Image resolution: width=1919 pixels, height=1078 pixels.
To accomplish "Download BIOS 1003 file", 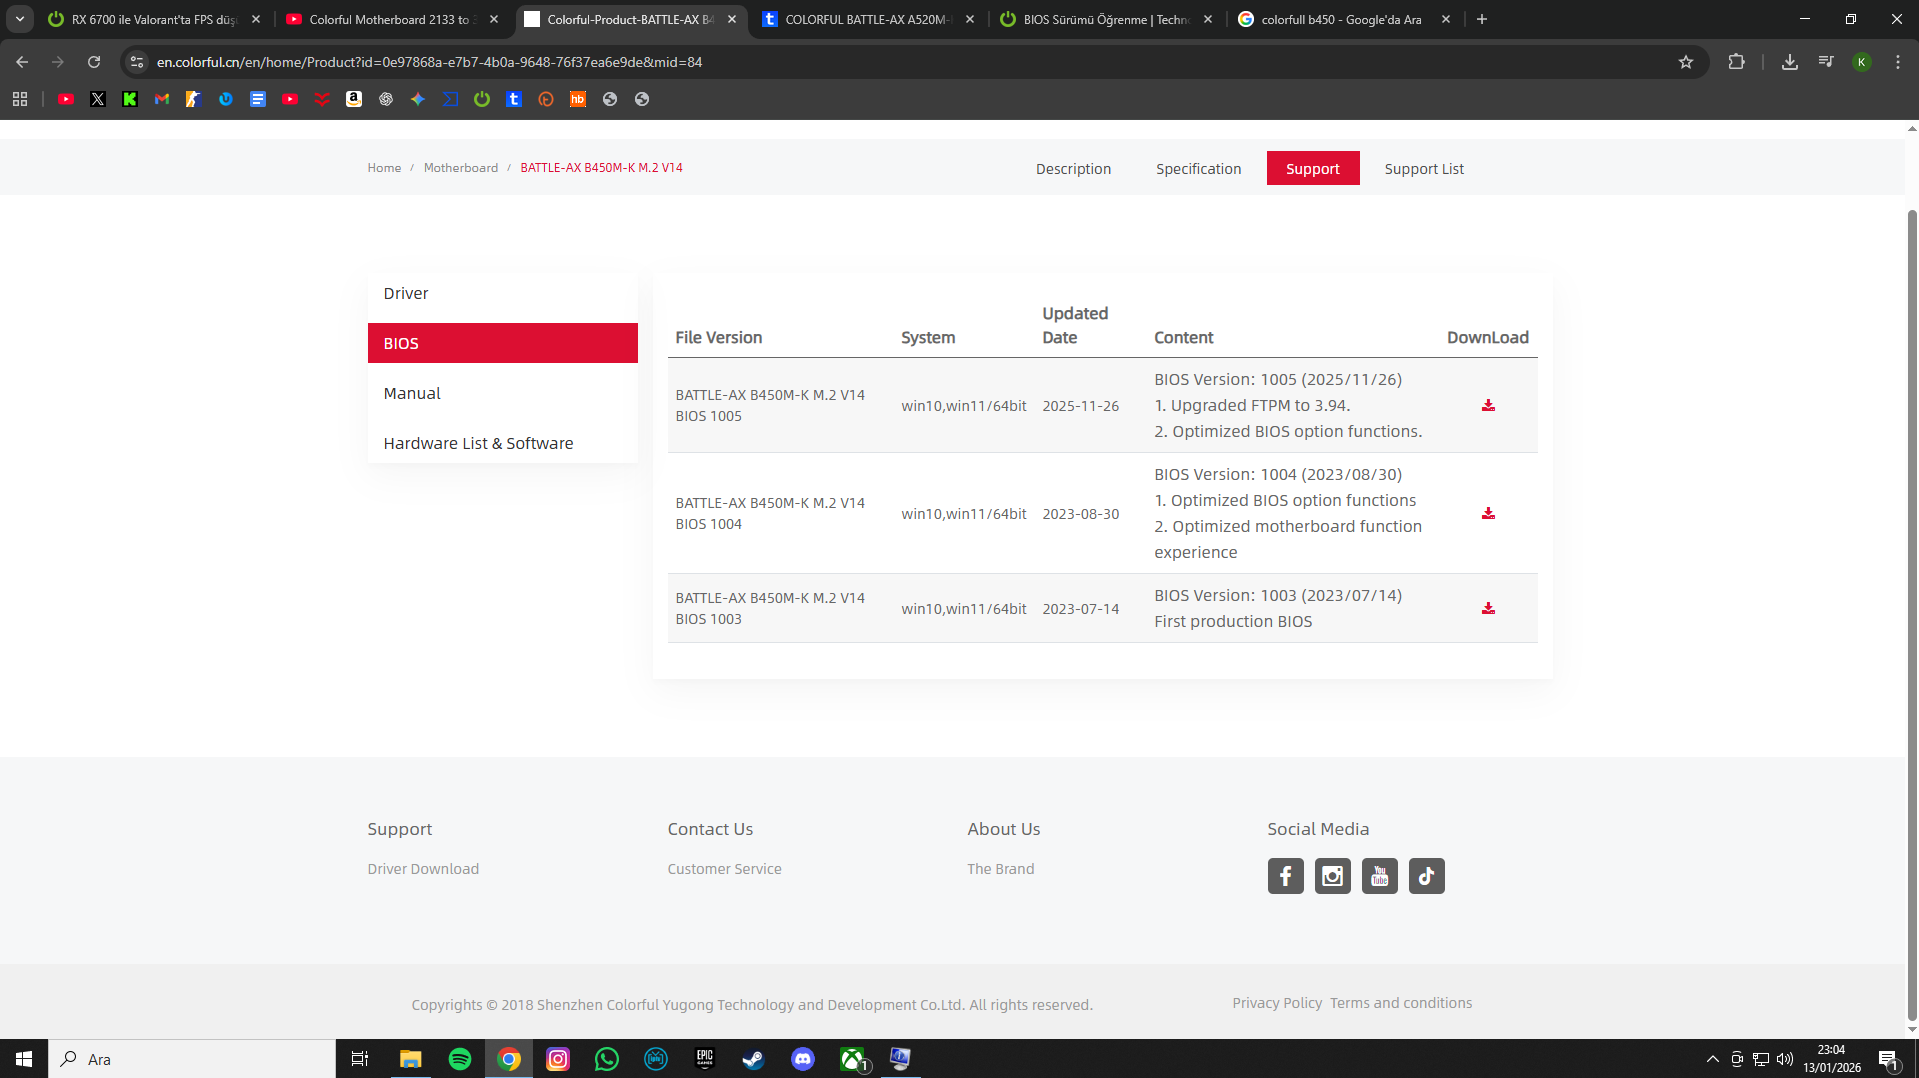I will [1488, 608].
